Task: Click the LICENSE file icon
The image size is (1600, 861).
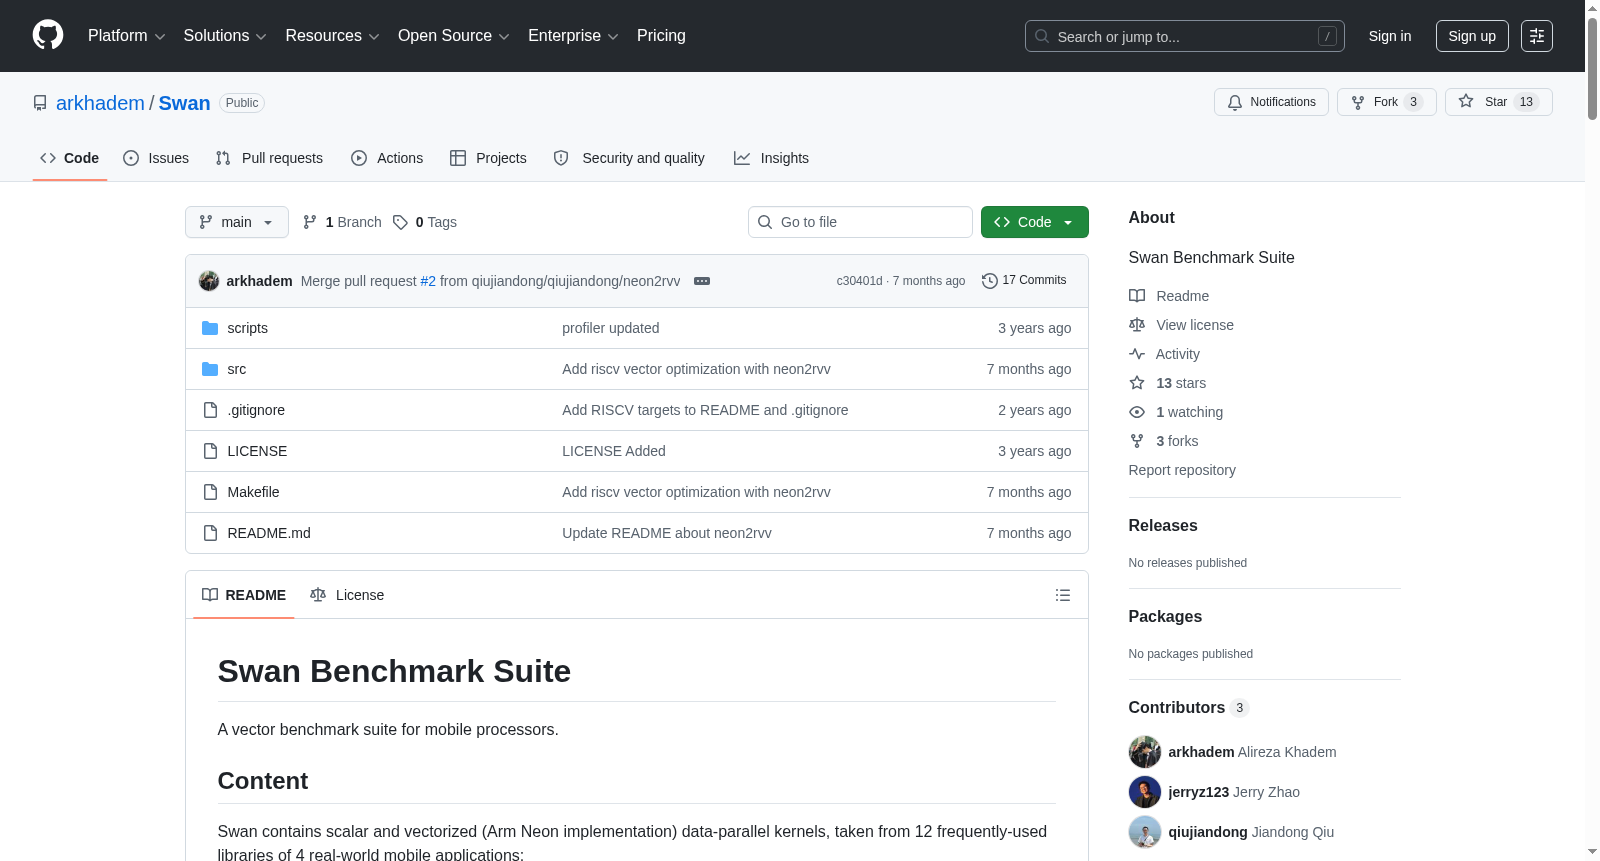Action: 210,451
